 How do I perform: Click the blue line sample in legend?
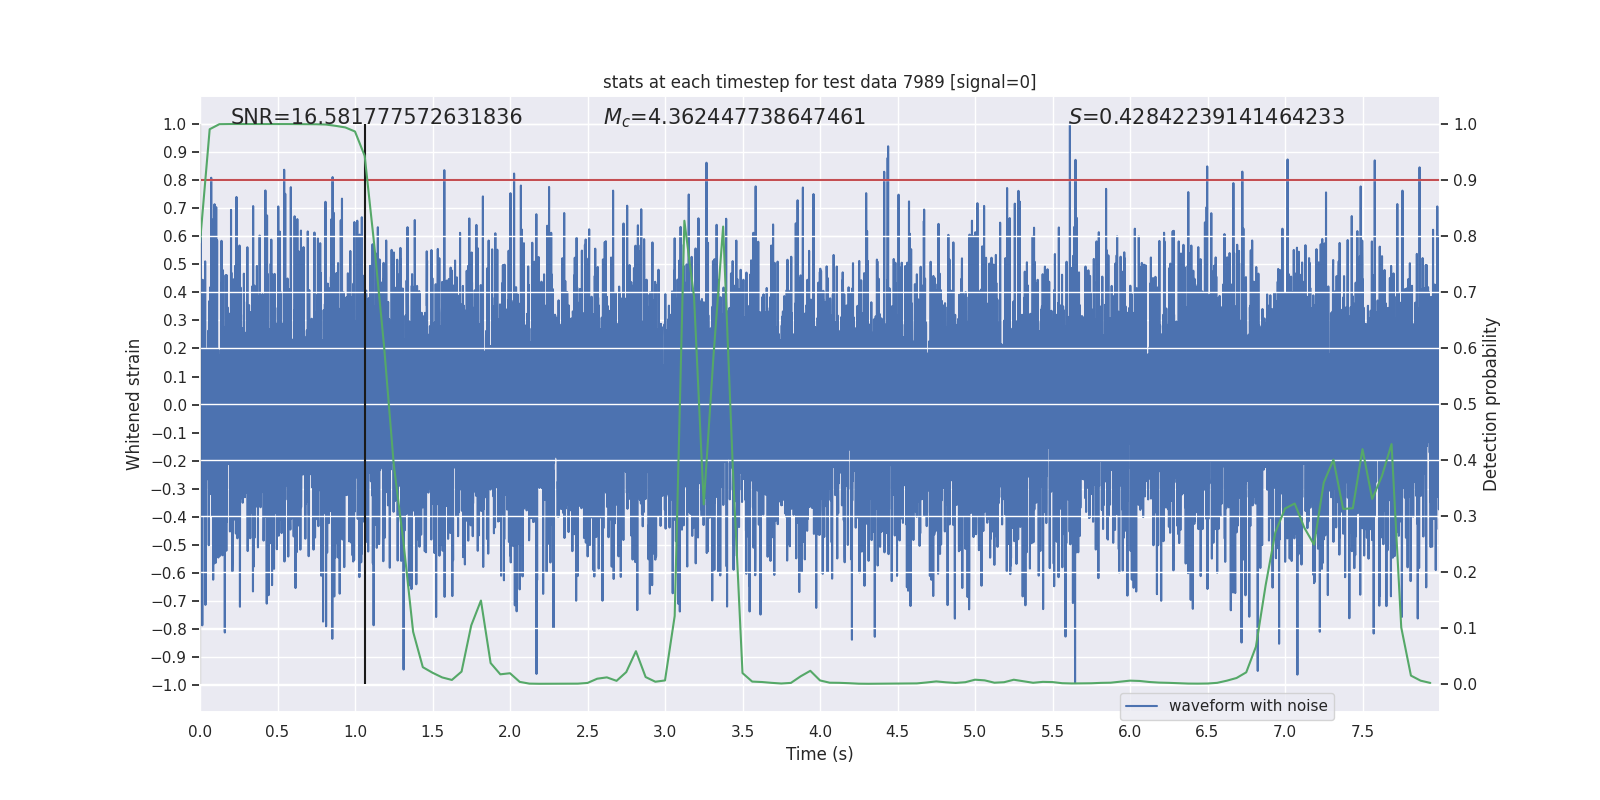coord(1142,706)
